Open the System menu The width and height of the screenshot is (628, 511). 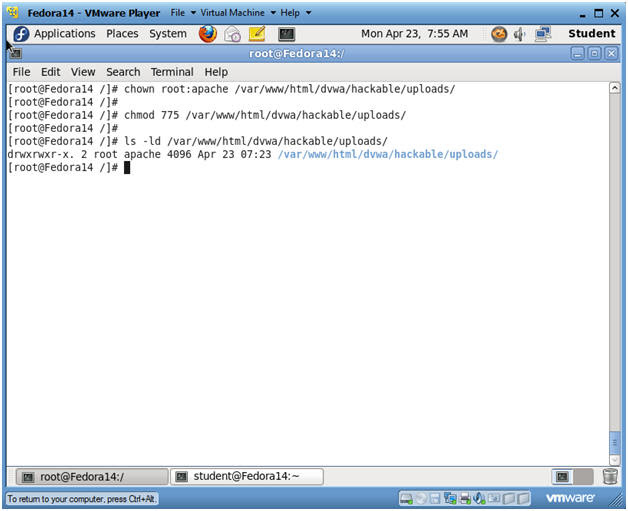pos(168,34)
